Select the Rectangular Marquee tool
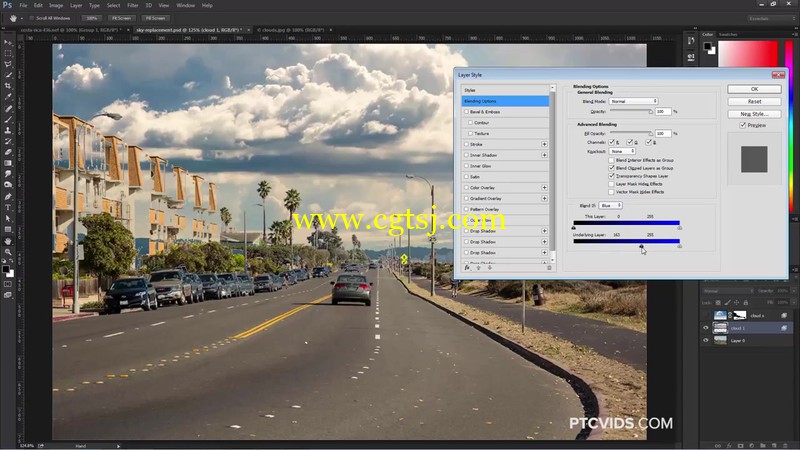This screenshot has width=800, height=450. (8, 54)
